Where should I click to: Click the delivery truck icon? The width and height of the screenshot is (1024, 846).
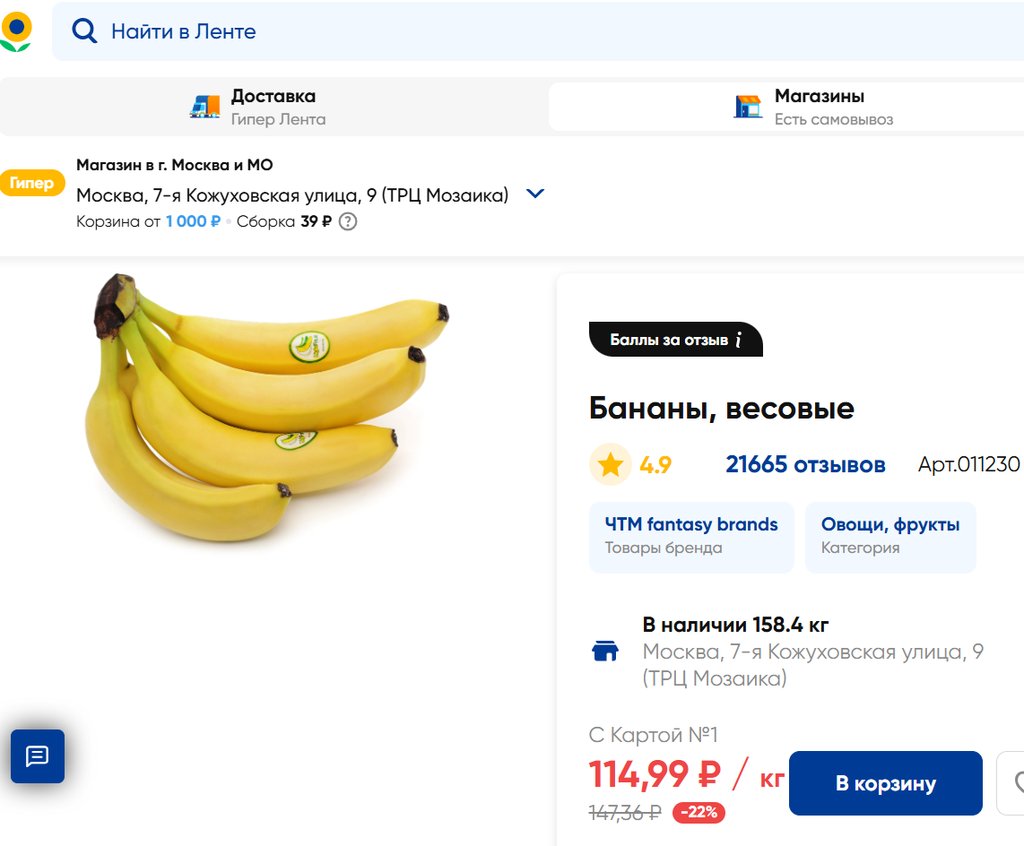205,107
